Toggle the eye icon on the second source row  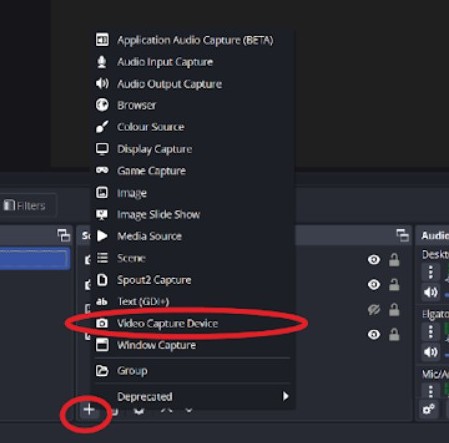pyautogui.click(x=374, y=285)
